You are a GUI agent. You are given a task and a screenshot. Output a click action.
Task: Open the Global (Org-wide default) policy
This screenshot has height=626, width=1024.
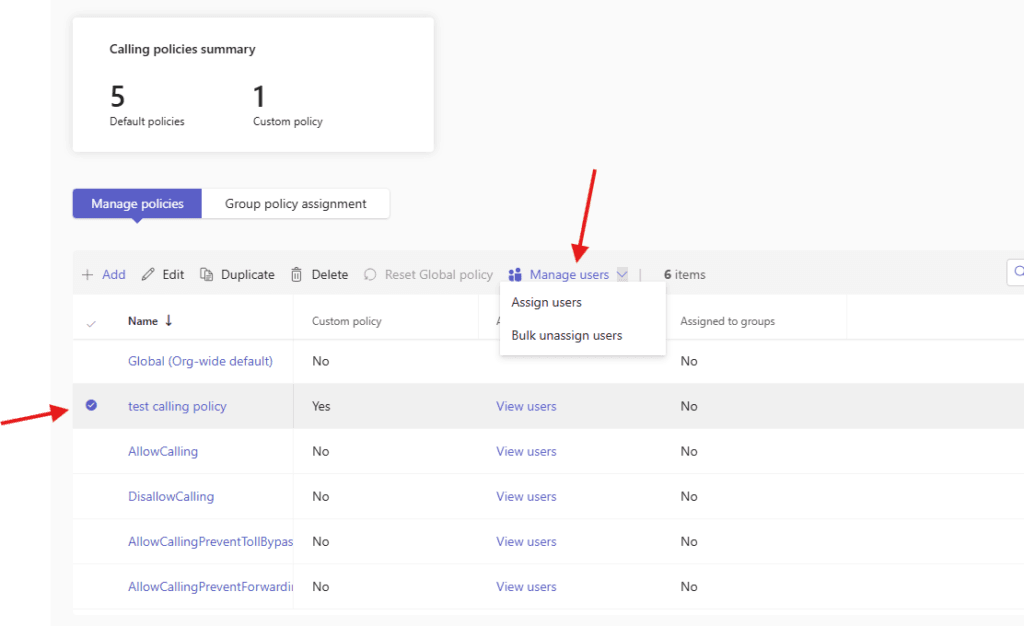[200, 361]
